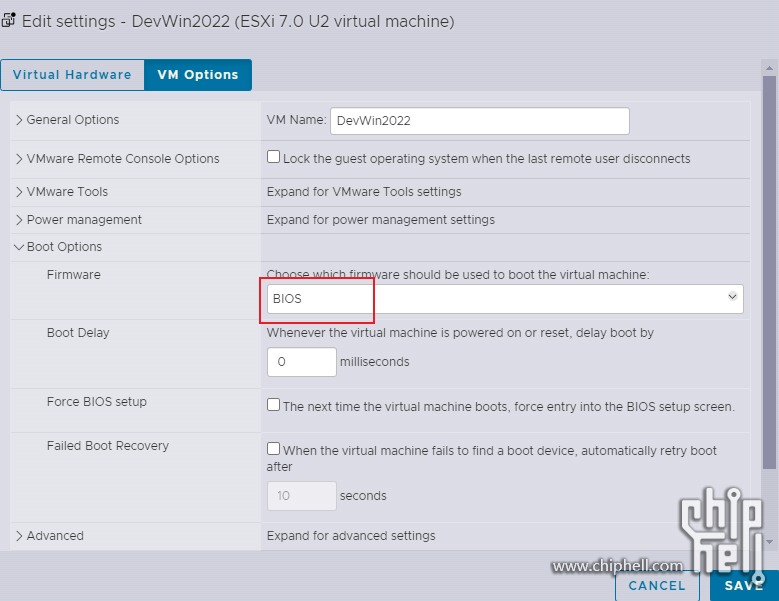
Task: Click 'Expand for power management settings' text
Action: [x=381, y=220]
